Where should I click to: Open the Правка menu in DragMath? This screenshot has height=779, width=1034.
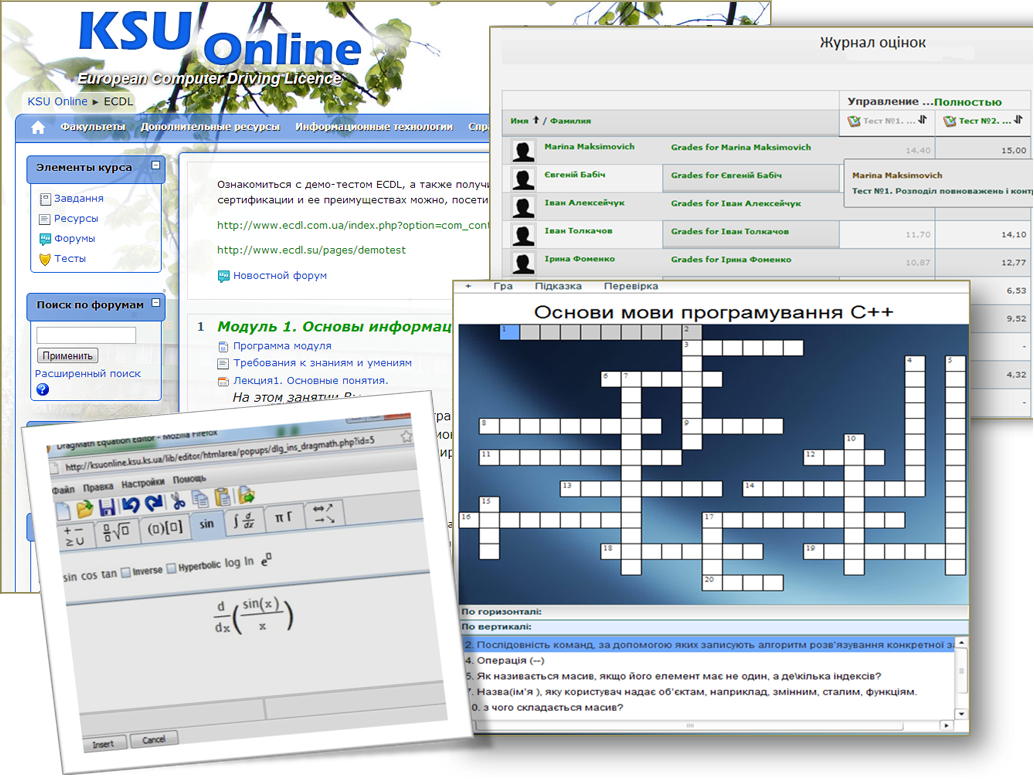[98, 487]
